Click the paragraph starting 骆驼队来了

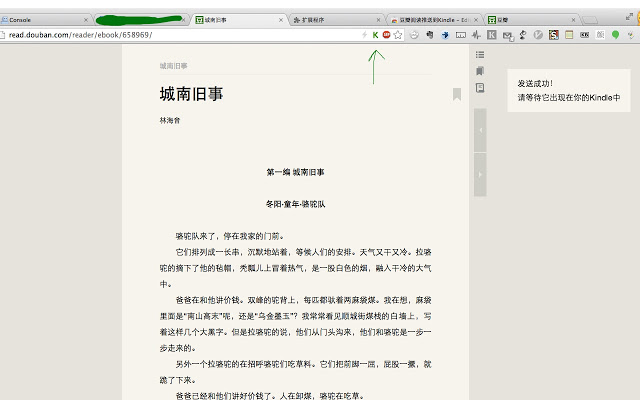230,236
